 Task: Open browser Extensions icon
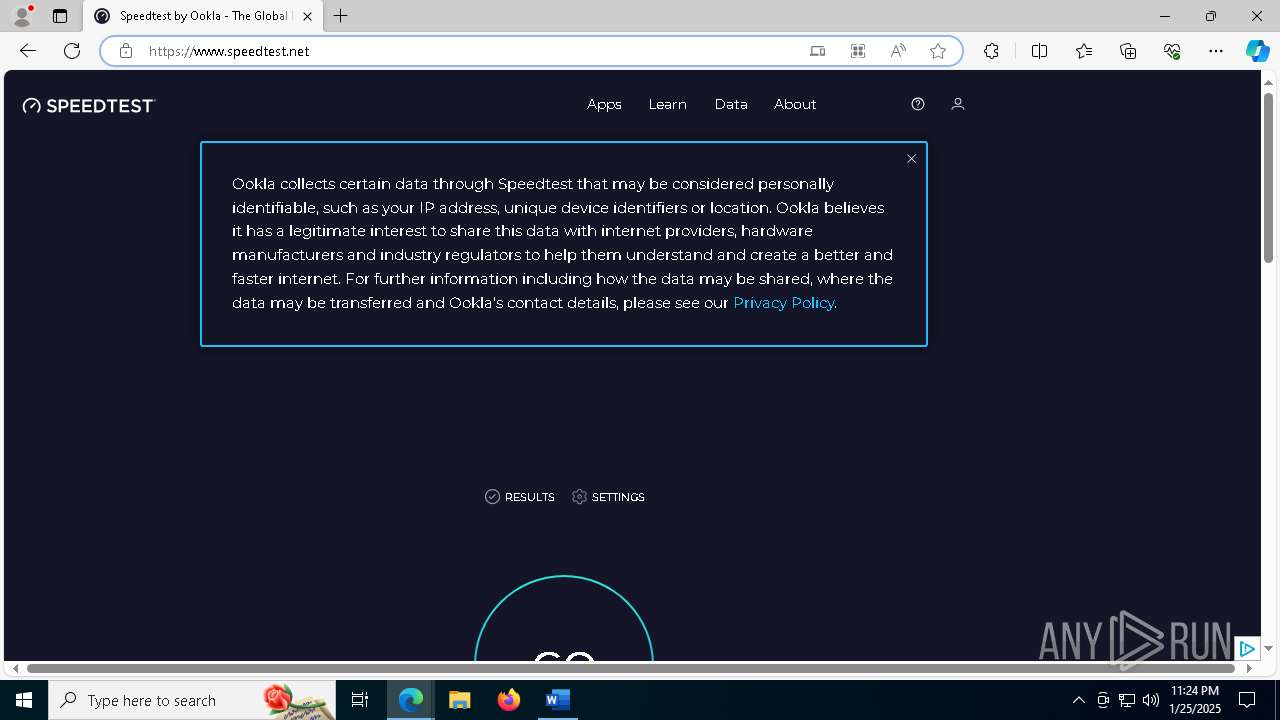991,51
